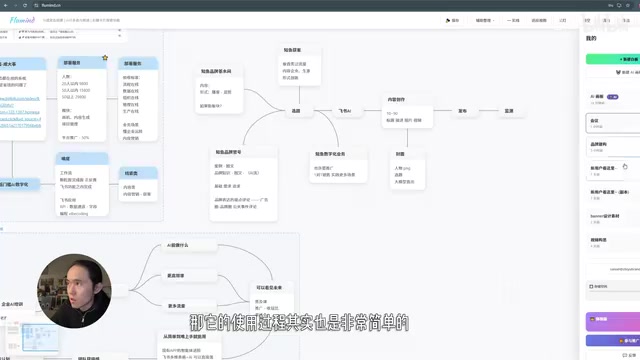640x360 pixels.
Task: Click the 存储空间 storage icon in the sidebar
Action: [x=591, y=287]
